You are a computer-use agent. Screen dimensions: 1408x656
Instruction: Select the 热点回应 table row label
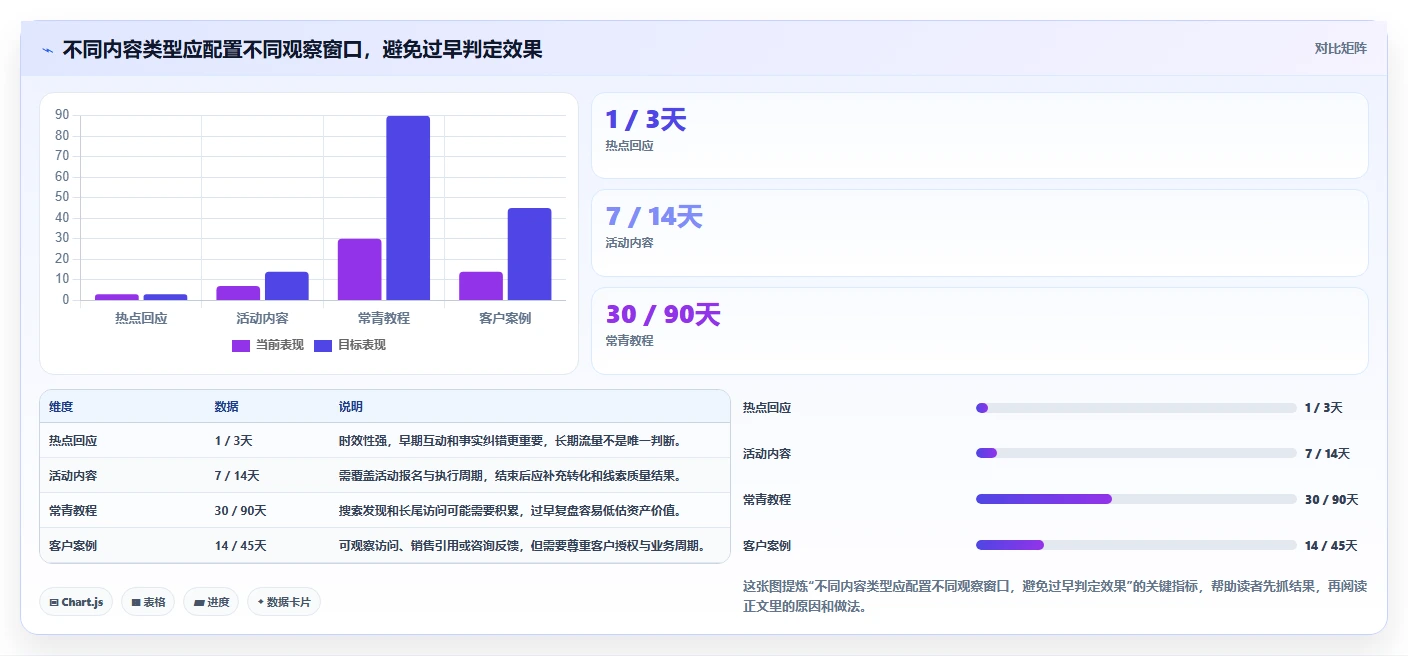(x=73, y=441)
